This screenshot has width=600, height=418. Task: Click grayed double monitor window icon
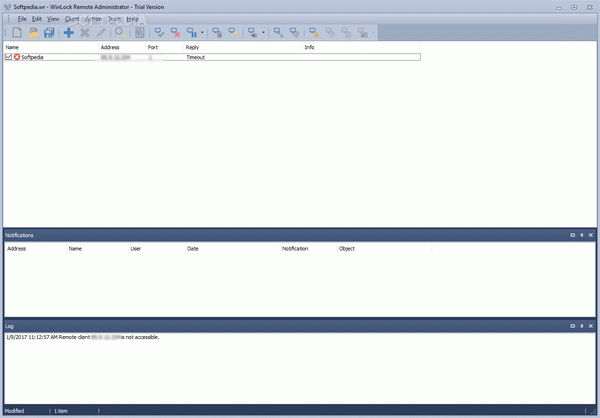[x=346, y=33]
